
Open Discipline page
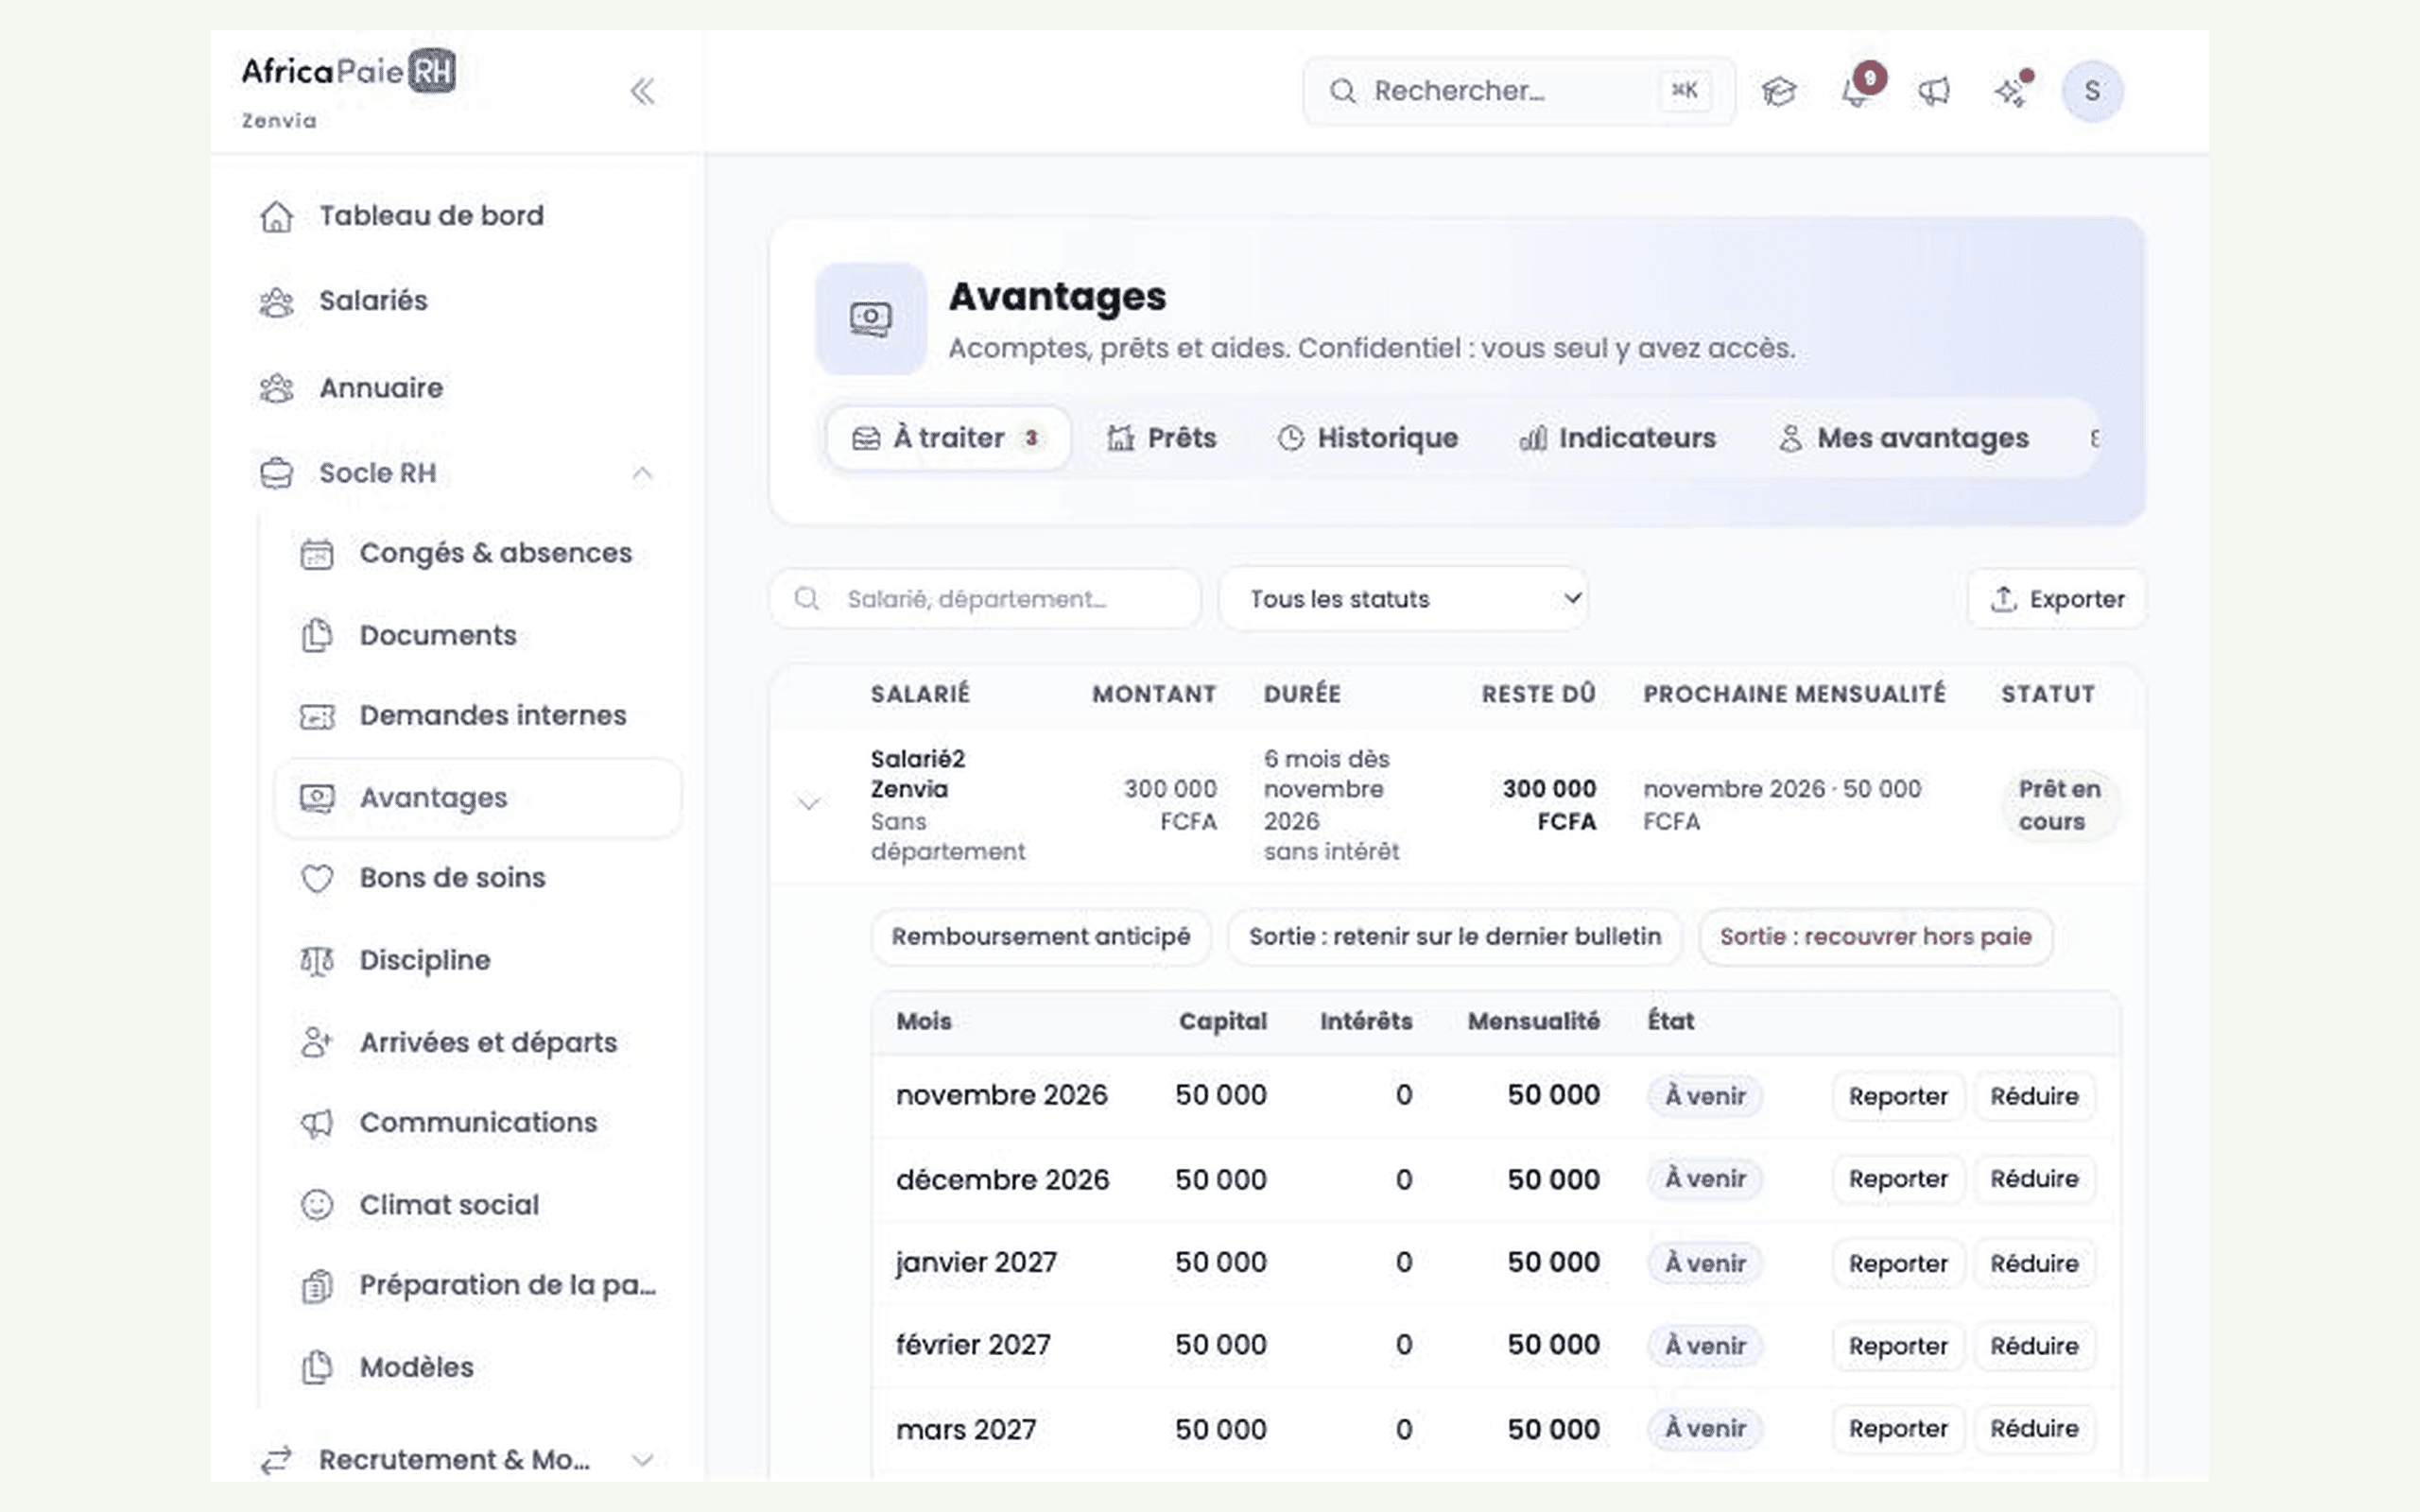point(395,960)
